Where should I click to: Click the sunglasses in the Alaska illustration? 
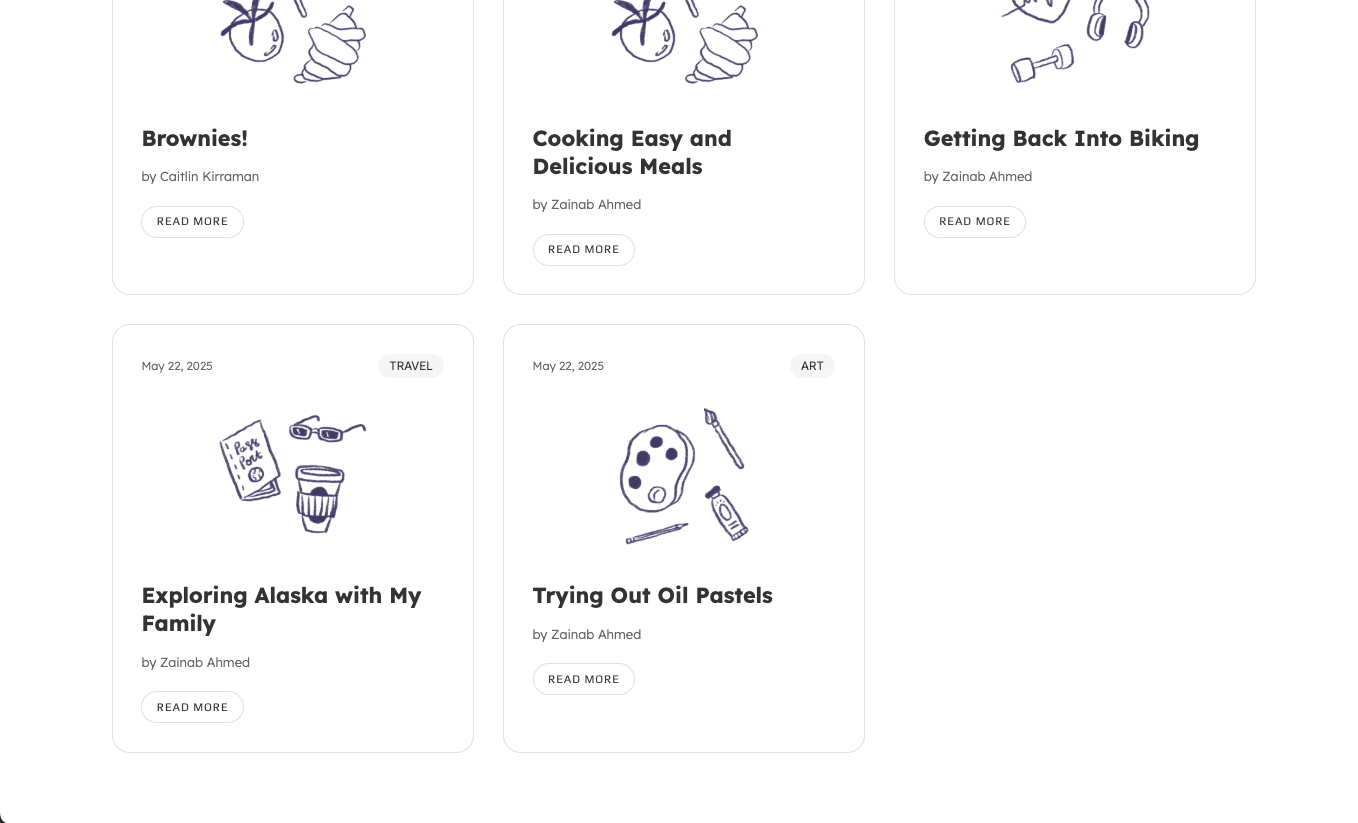coord(325,432)
